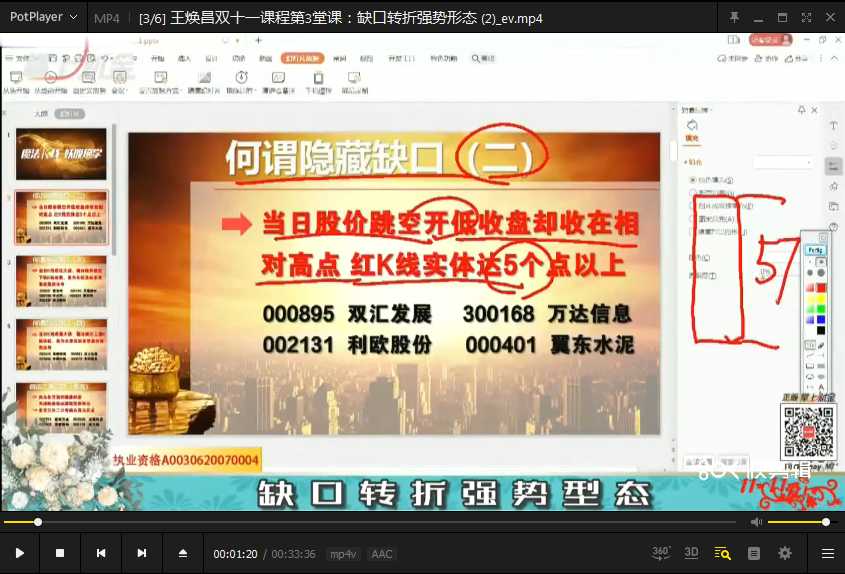Screen dimensions: 845x574
Task: Click the AAC audio codec label
Action: point(381,554)
